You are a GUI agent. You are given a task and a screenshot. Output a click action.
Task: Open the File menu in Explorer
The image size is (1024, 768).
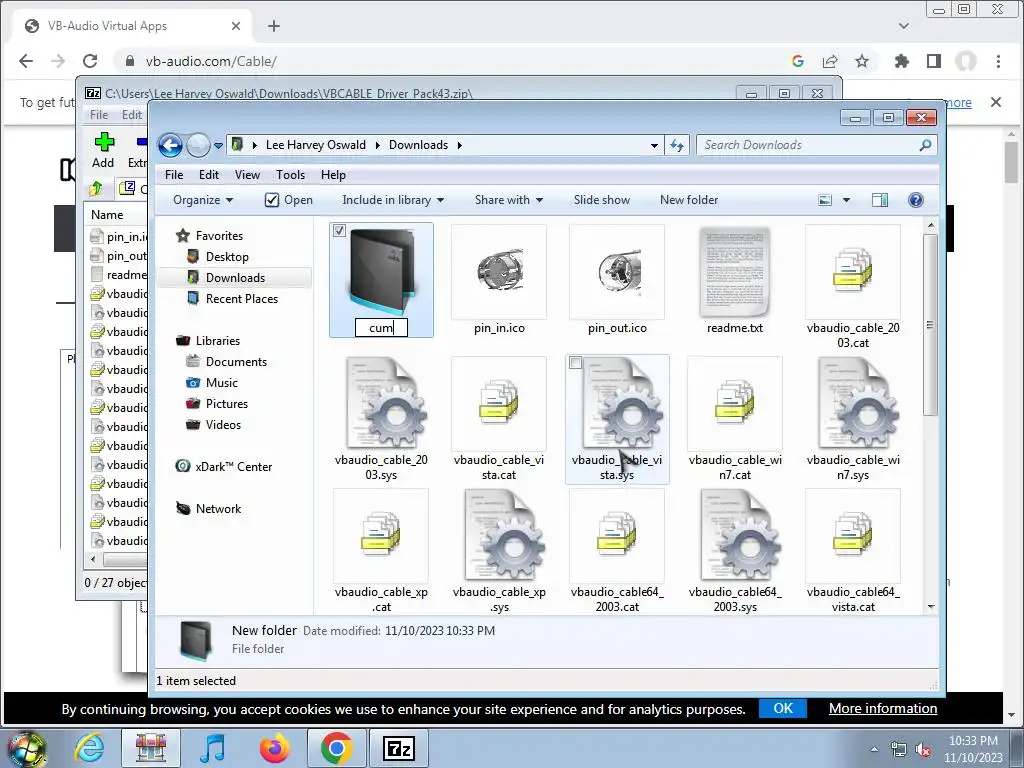(x=174, y=174)
